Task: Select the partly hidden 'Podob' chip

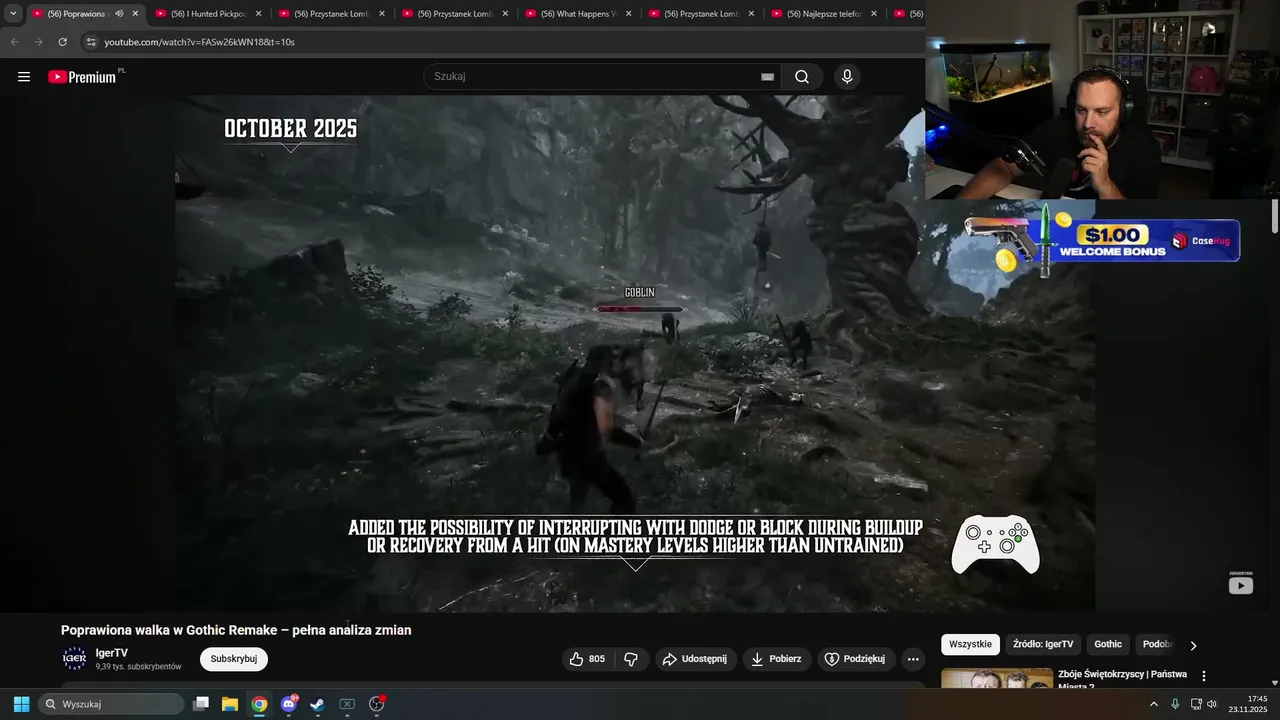Action: [1157, 644]
